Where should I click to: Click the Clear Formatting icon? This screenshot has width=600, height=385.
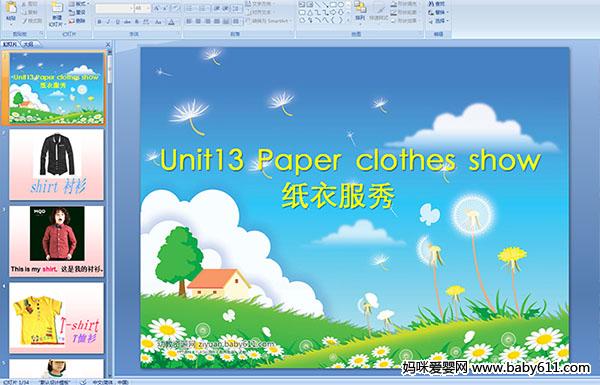click(x=176, y=8)
